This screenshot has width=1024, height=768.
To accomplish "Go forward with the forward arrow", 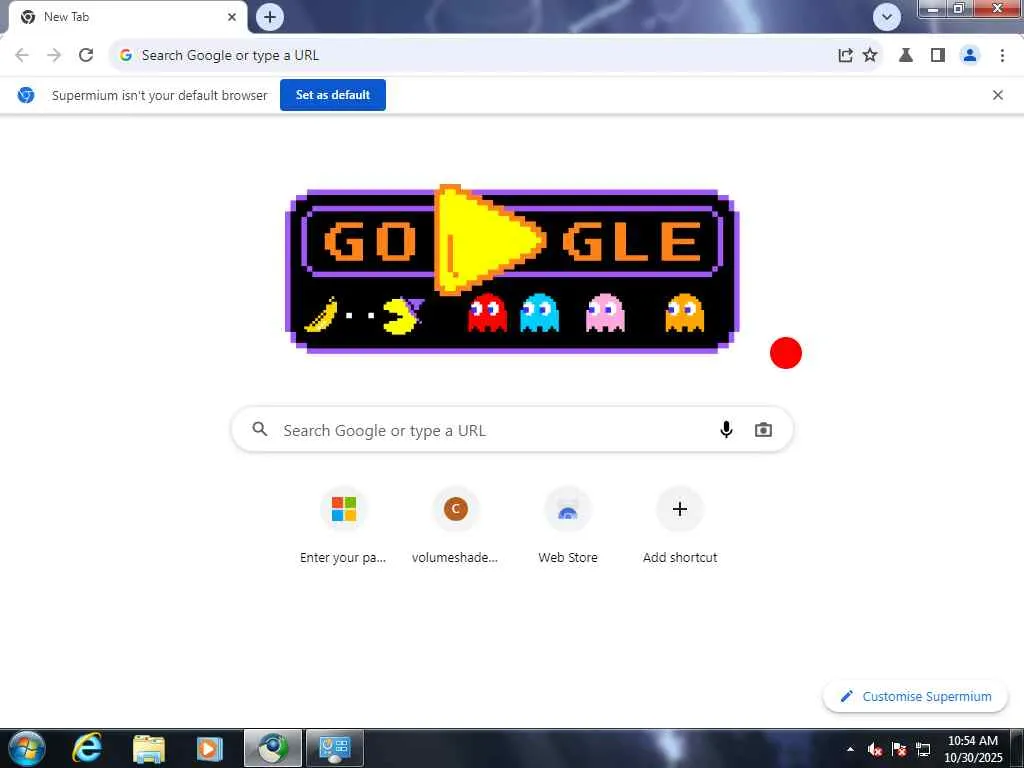I will click(x=54, y=56).
